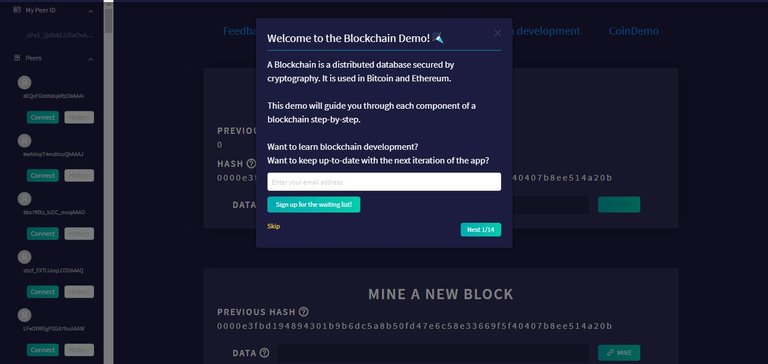
Task: Click Sign up for the waiting list button
Action: coord(313,205)
